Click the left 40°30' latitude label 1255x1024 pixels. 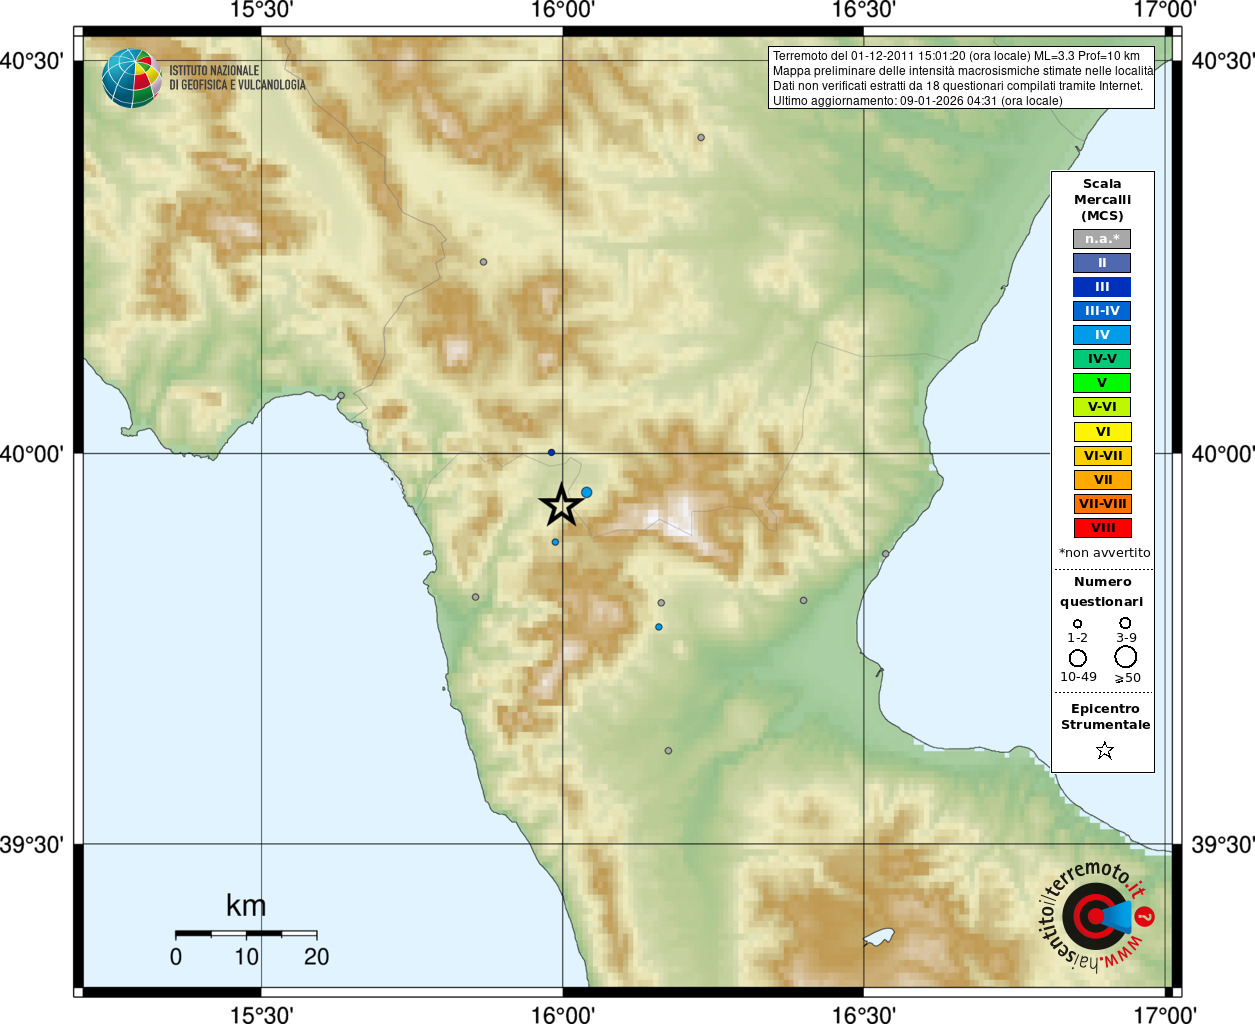click(x=32, y=61)
